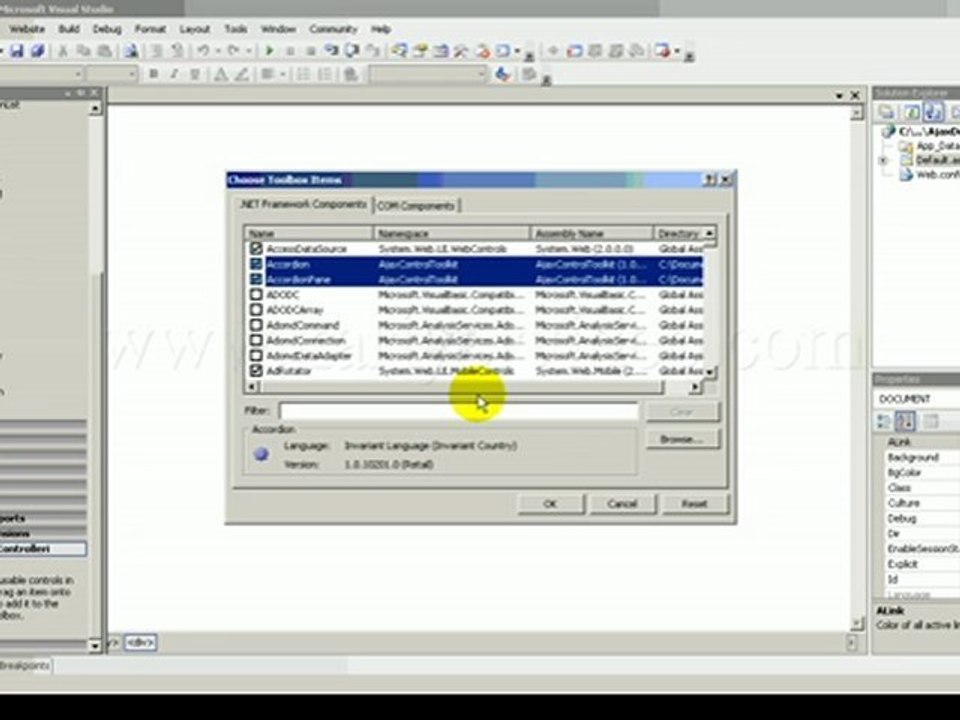Click the Web.config file icon
The height and width of the screenshot is (720, 960).
(906, 175)
